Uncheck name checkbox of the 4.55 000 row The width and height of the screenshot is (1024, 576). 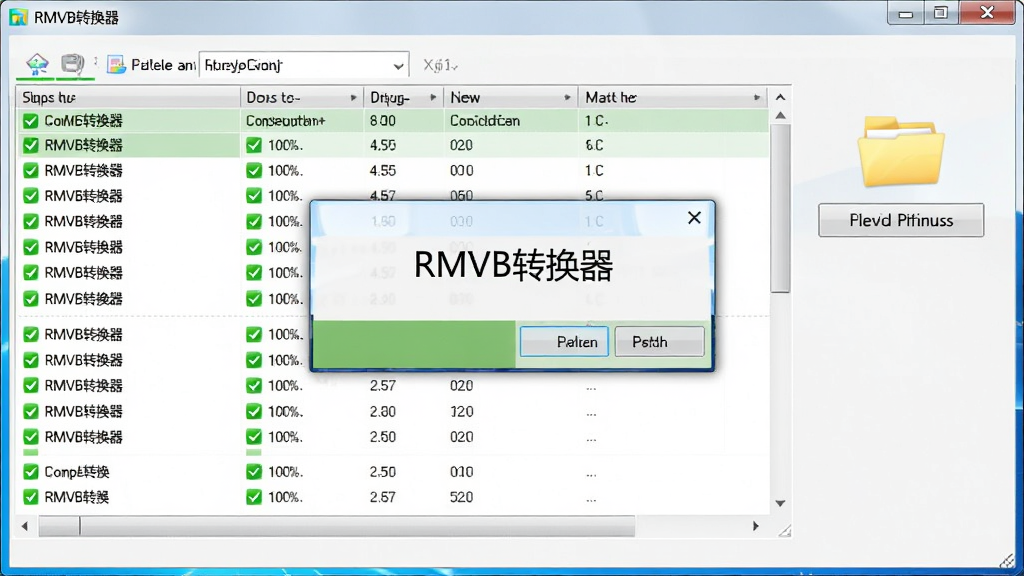tap(31, 170)
